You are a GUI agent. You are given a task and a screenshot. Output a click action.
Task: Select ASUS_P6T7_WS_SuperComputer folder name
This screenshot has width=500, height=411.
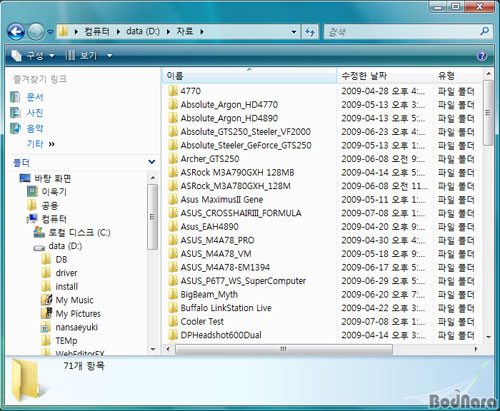243,281
